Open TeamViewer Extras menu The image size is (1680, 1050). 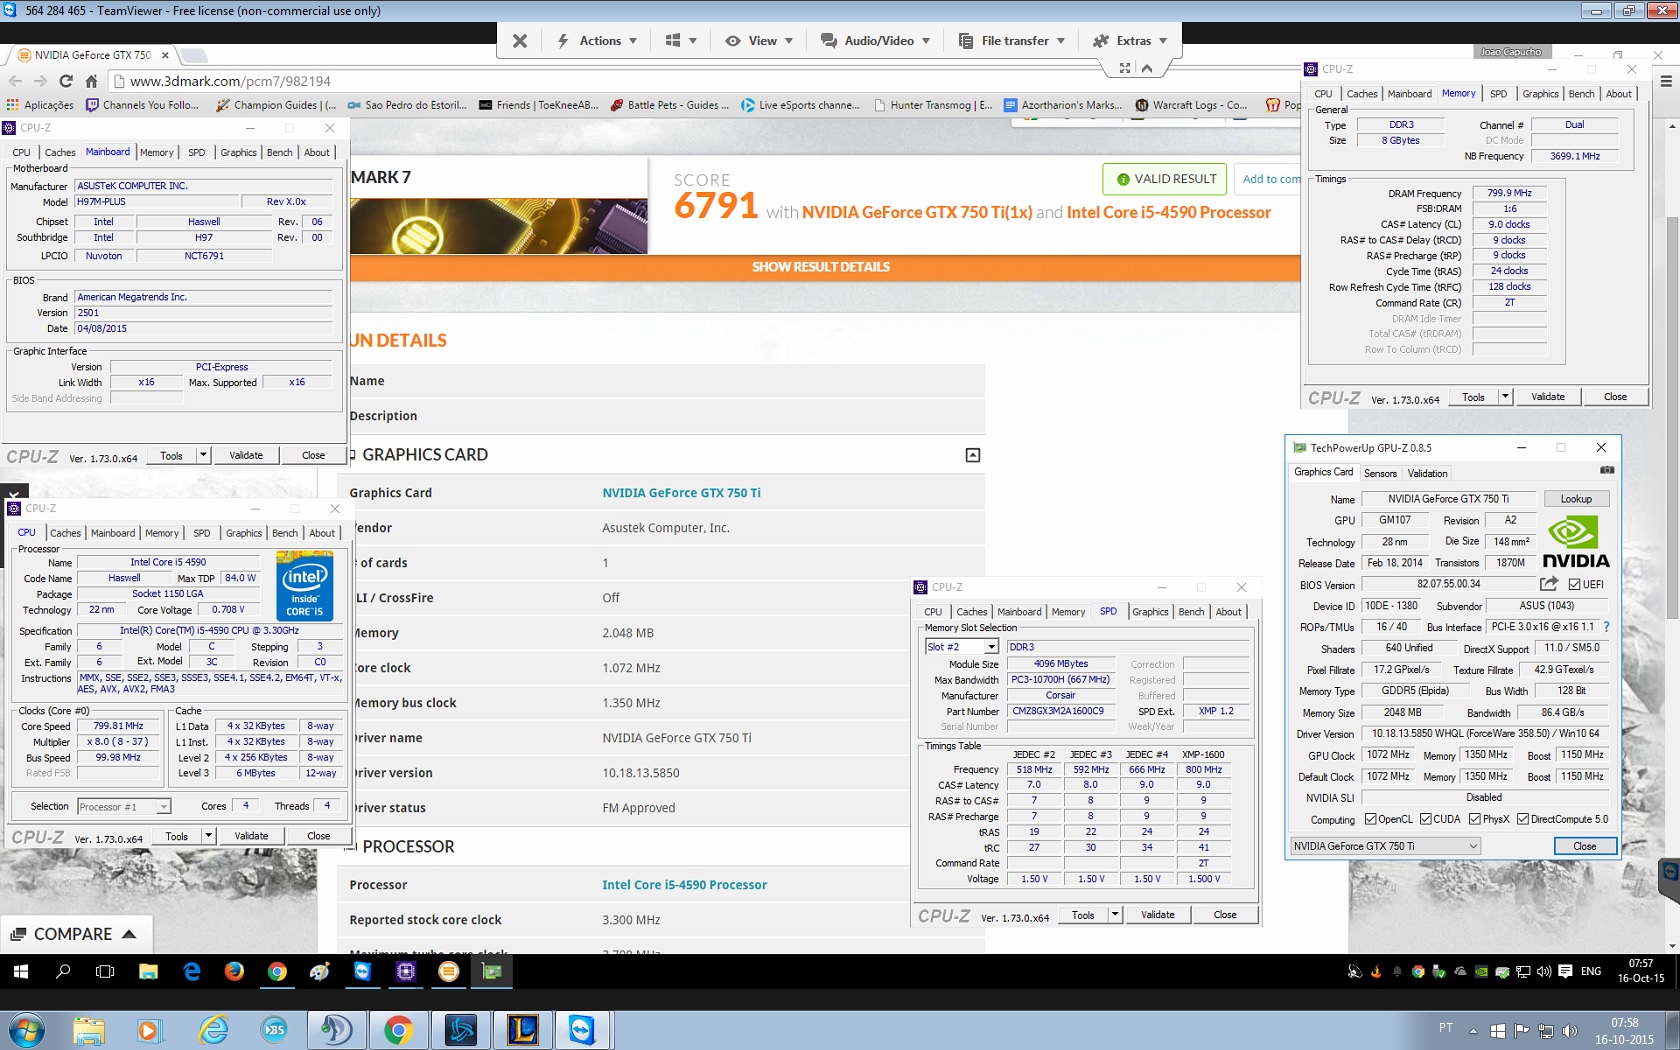tap(1130, 41)
